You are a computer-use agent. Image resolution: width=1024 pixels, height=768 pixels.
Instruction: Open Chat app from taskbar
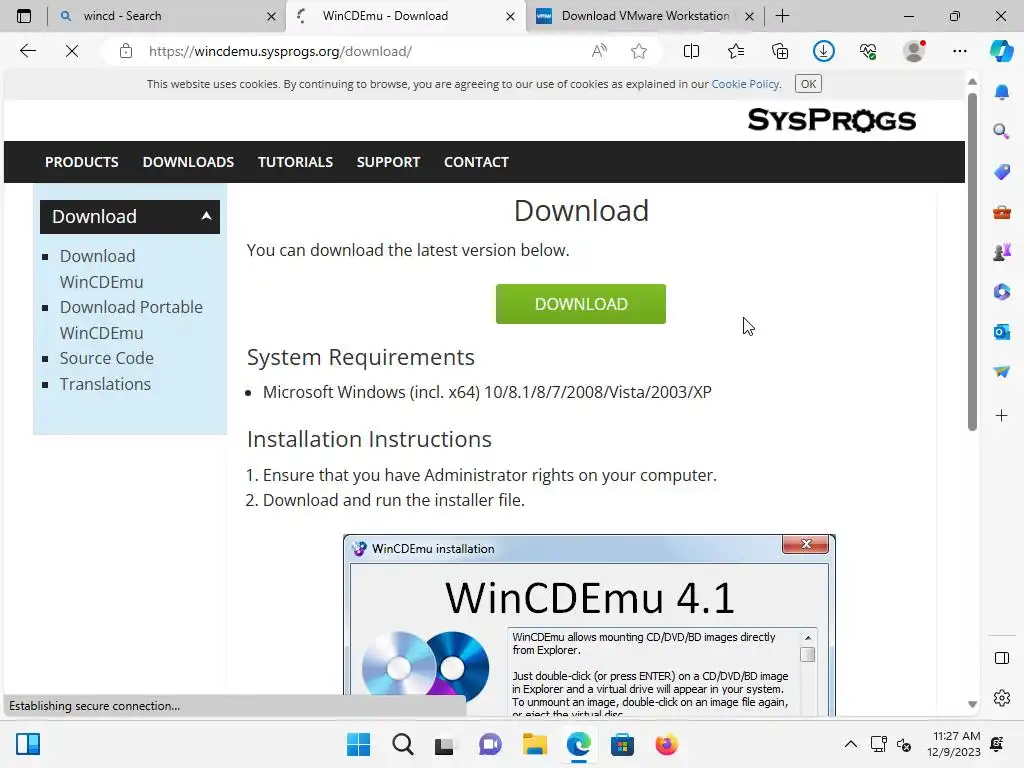(490, 744)
